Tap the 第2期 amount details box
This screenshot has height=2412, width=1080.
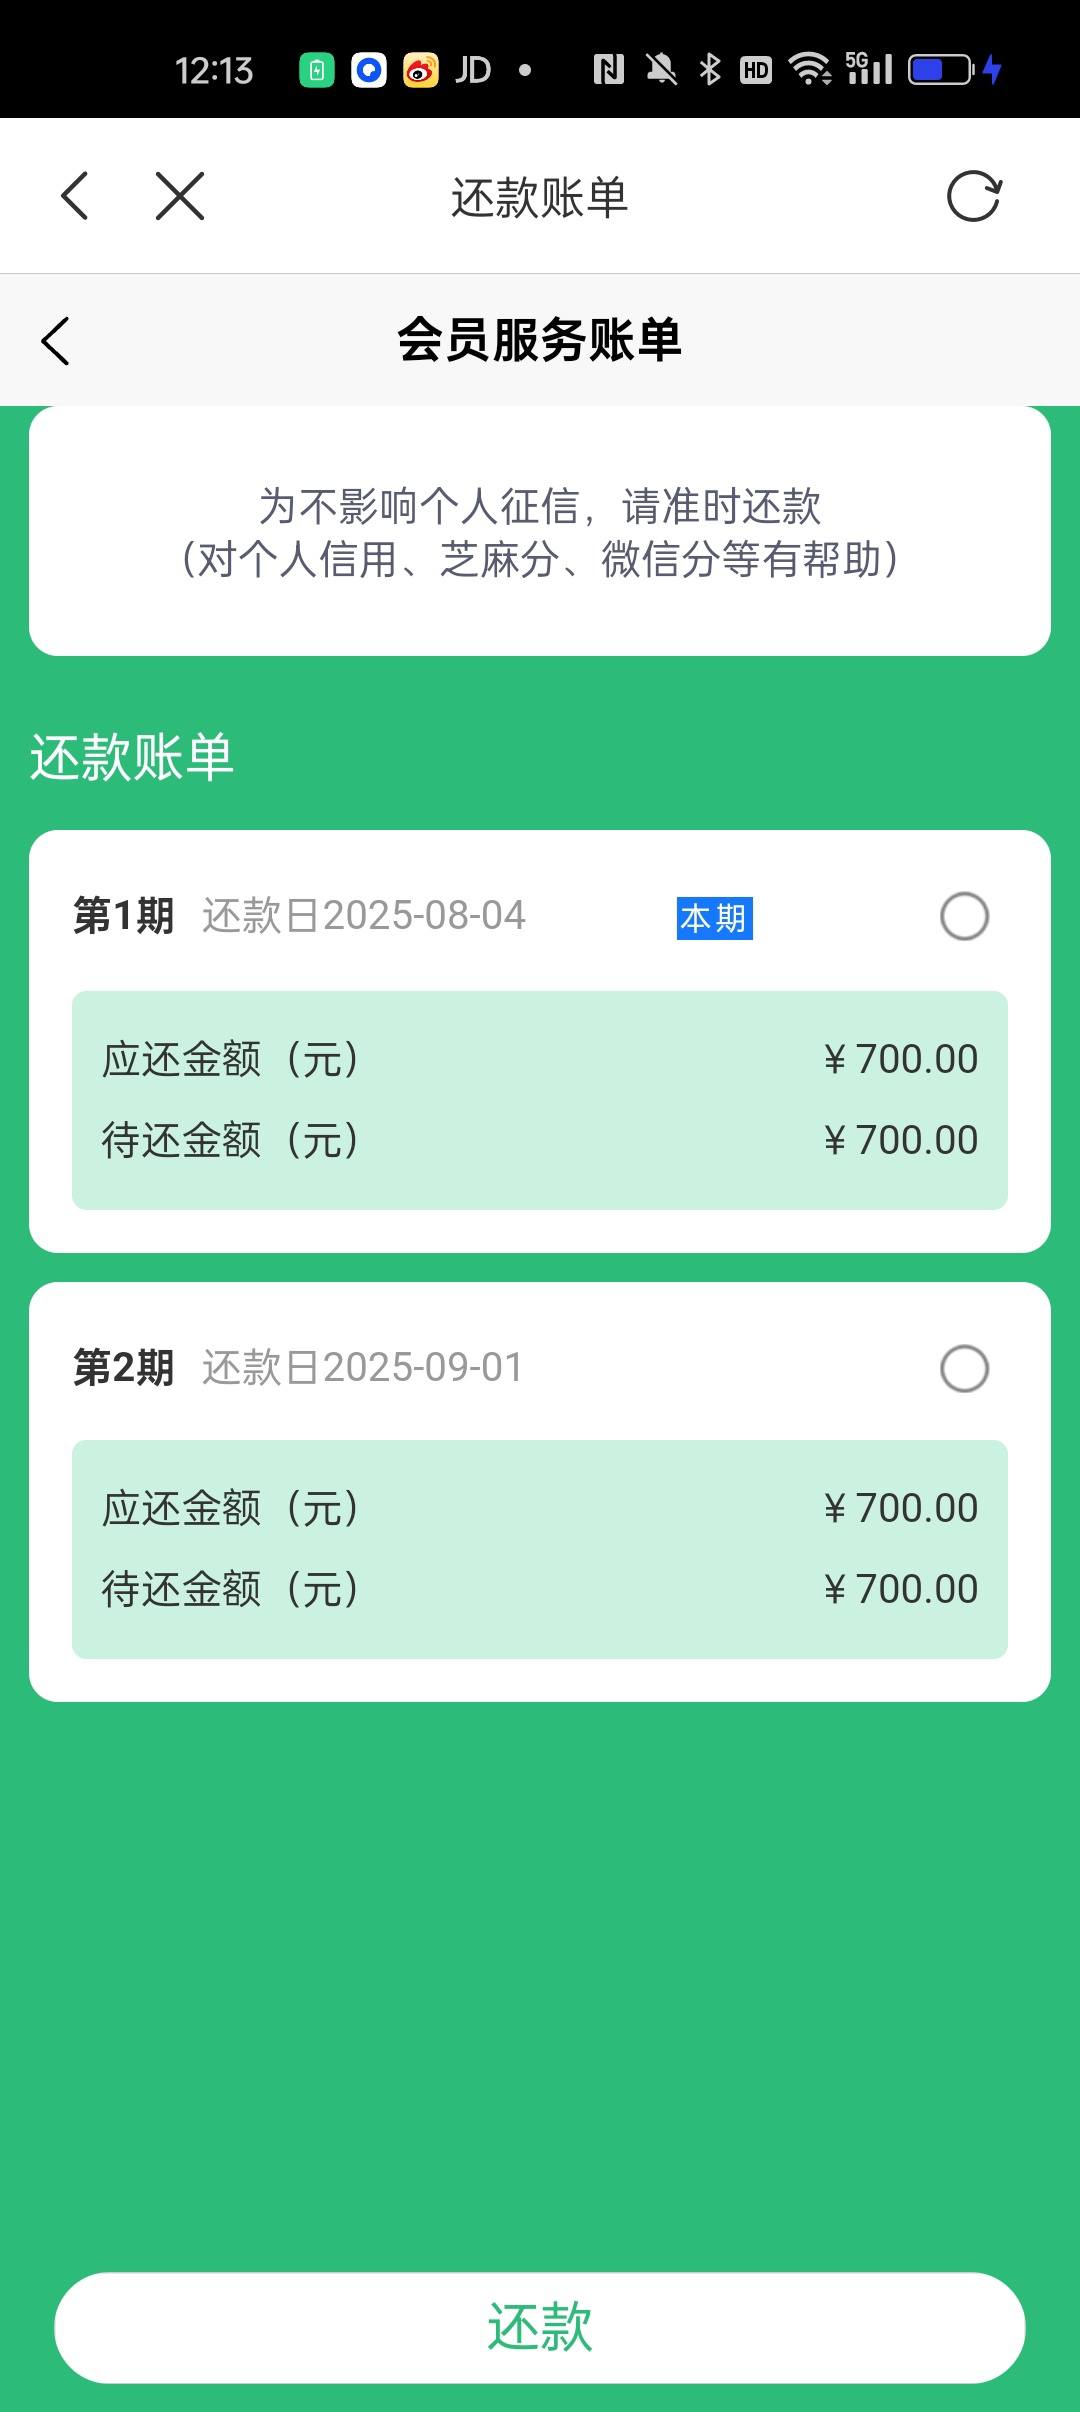540,1549
